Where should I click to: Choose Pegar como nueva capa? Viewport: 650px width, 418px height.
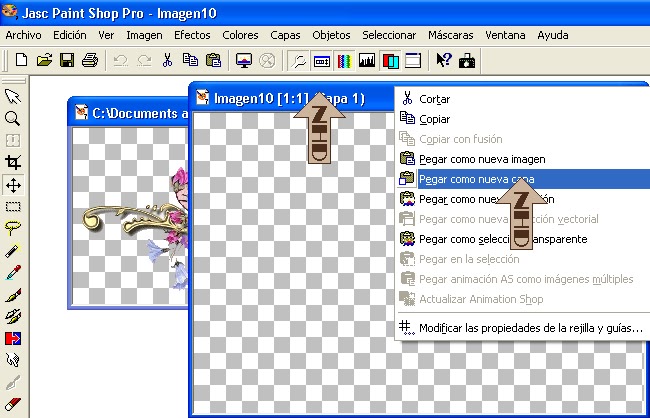point(523,179)
